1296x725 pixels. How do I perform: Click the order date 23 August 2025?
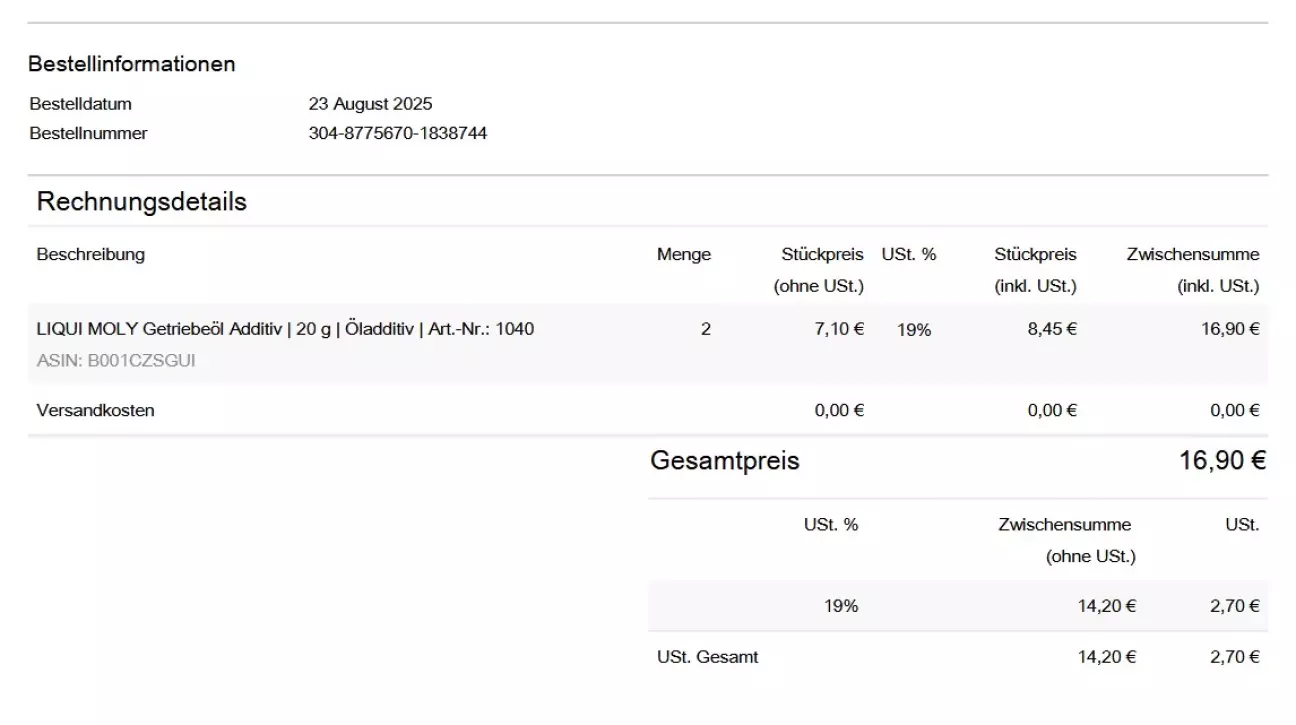pos(370,104)
